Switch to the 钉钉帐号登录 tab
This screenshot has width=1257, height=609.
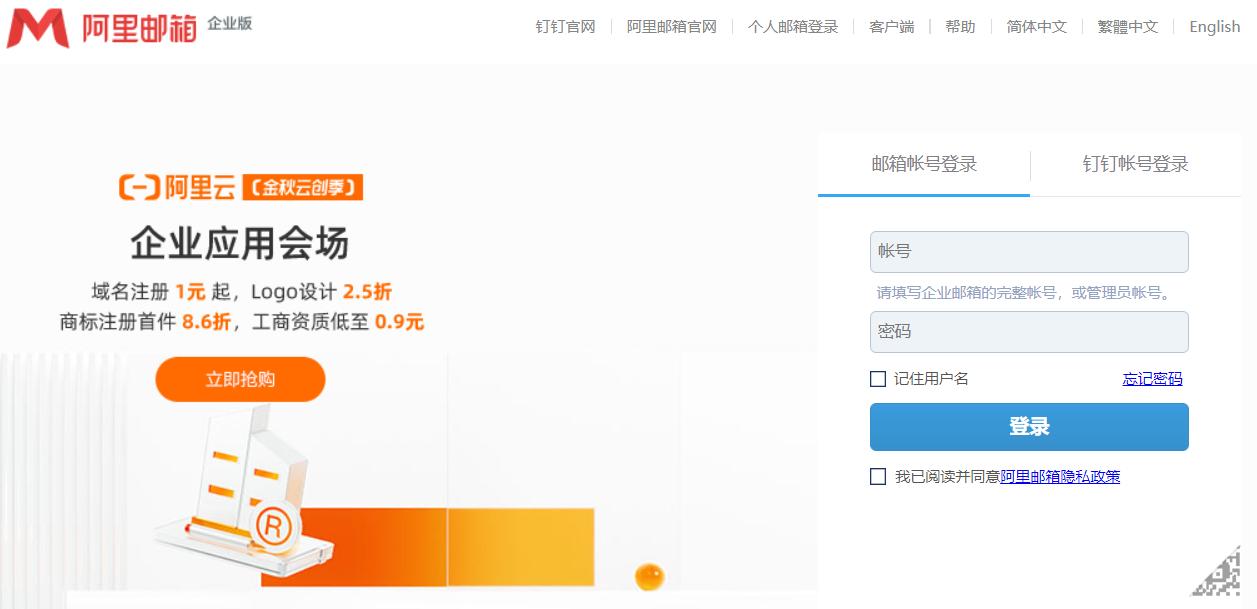coord(1135,164)
